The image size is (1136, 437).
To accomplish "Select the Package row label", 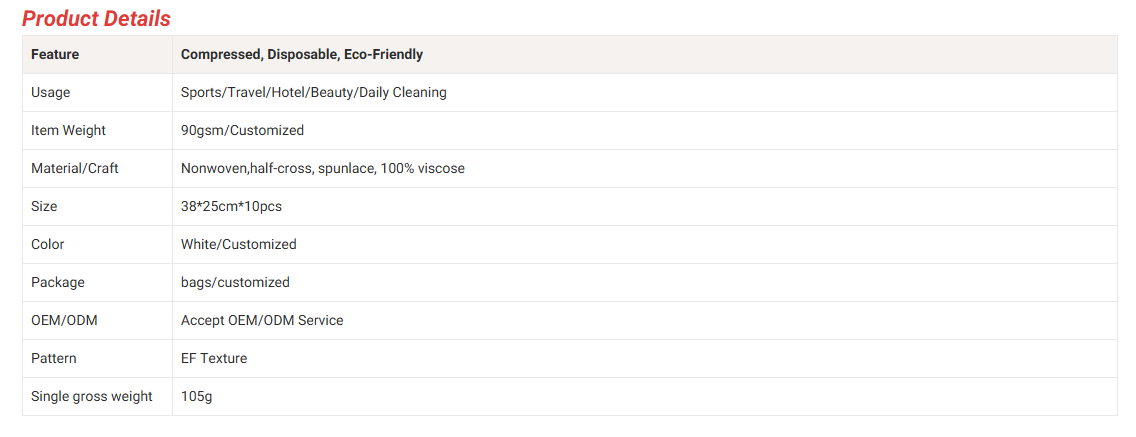I will tap(58, 282).
